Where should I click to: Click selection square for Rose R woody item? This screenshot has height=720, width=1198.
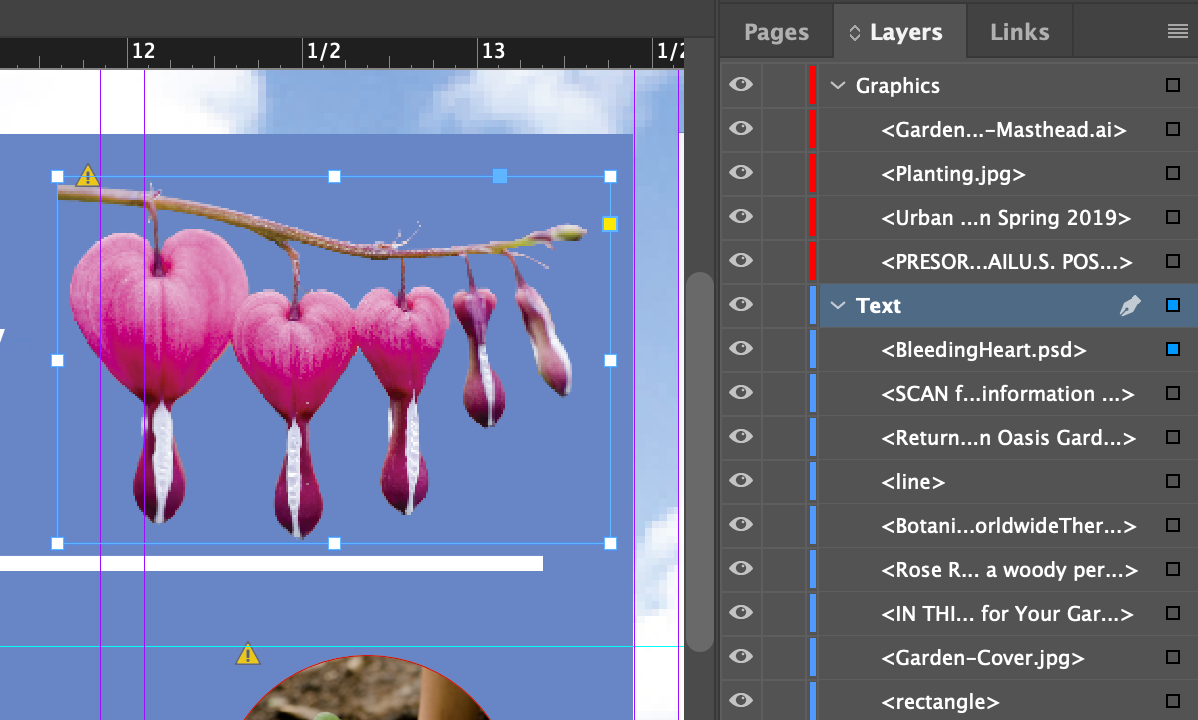[x=1173, y=569]
